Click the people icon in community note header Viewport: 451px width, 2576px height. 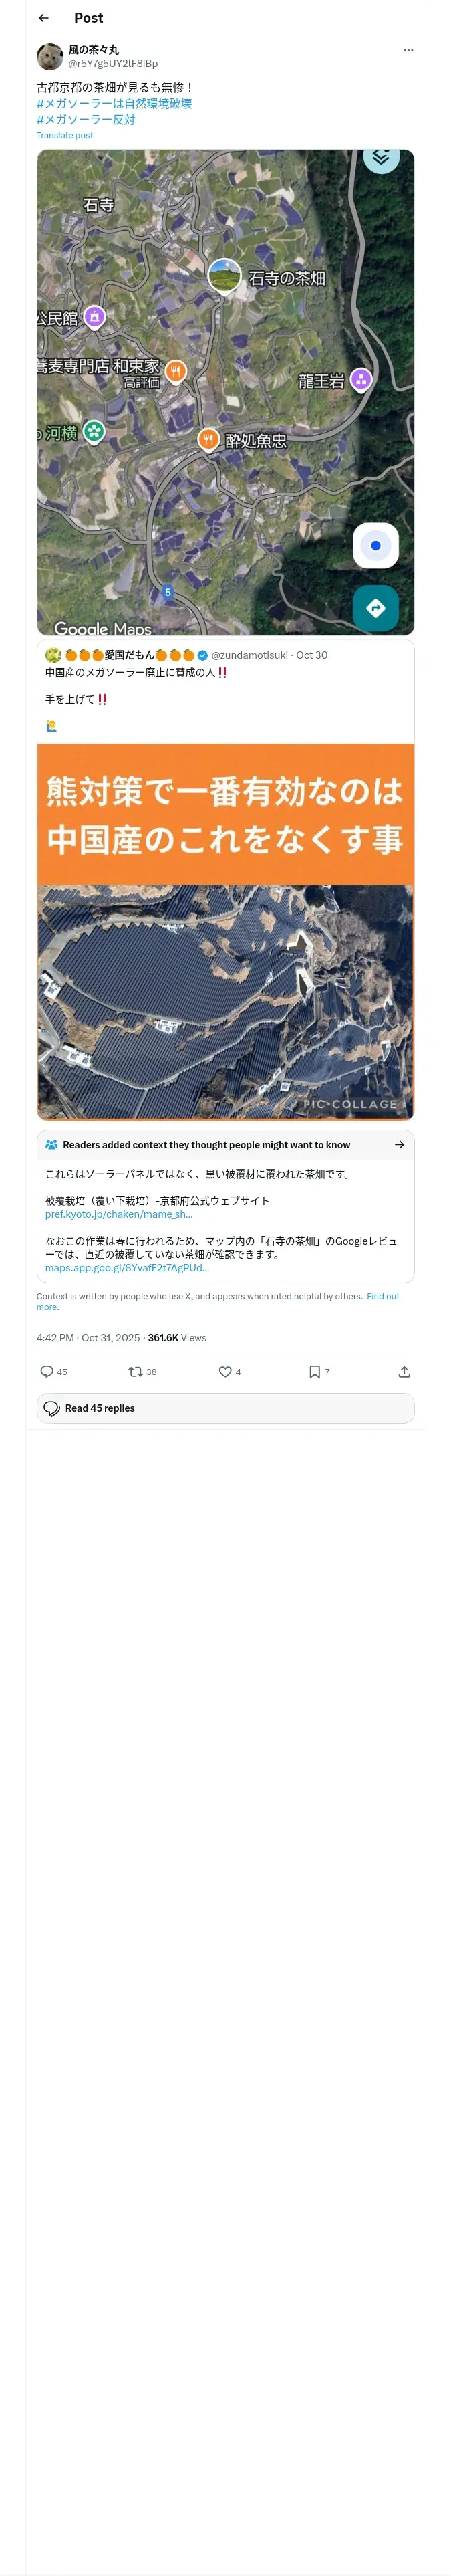coord(52,1144)
